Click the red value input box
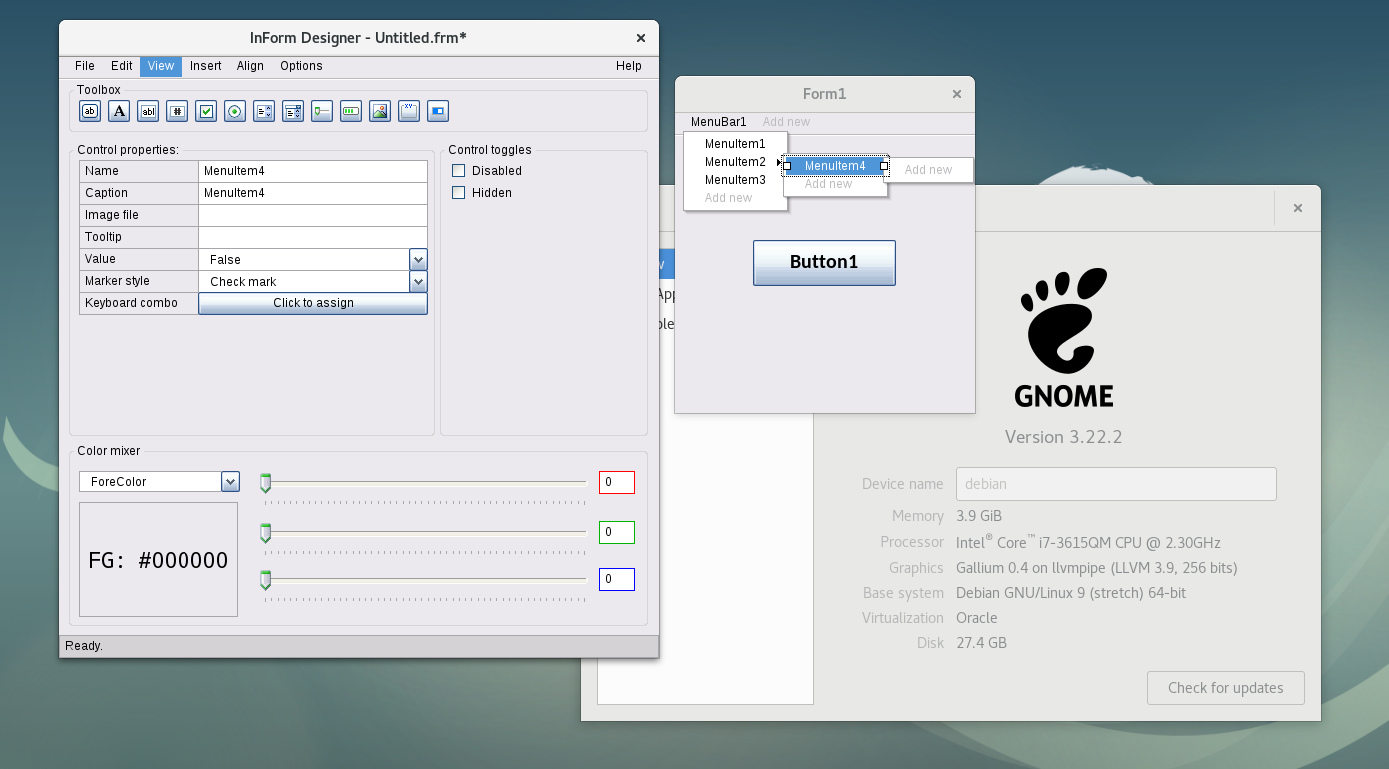 click(617, 483)
